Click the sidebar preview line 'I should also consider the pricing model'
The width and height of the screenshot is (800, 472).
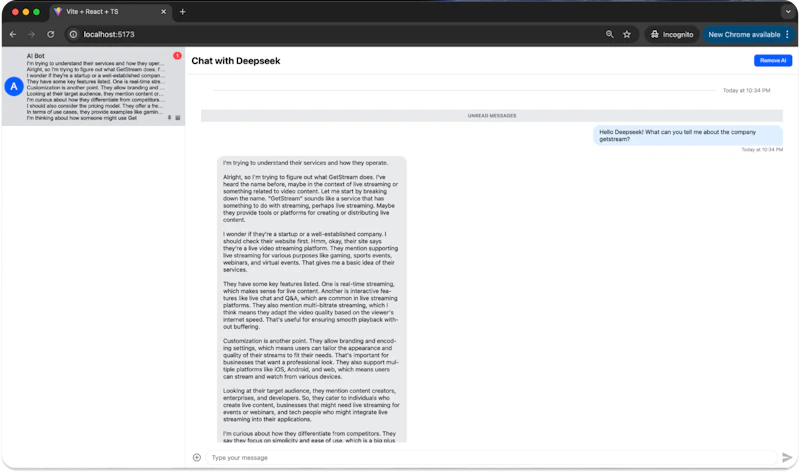(x=95, y=106)
